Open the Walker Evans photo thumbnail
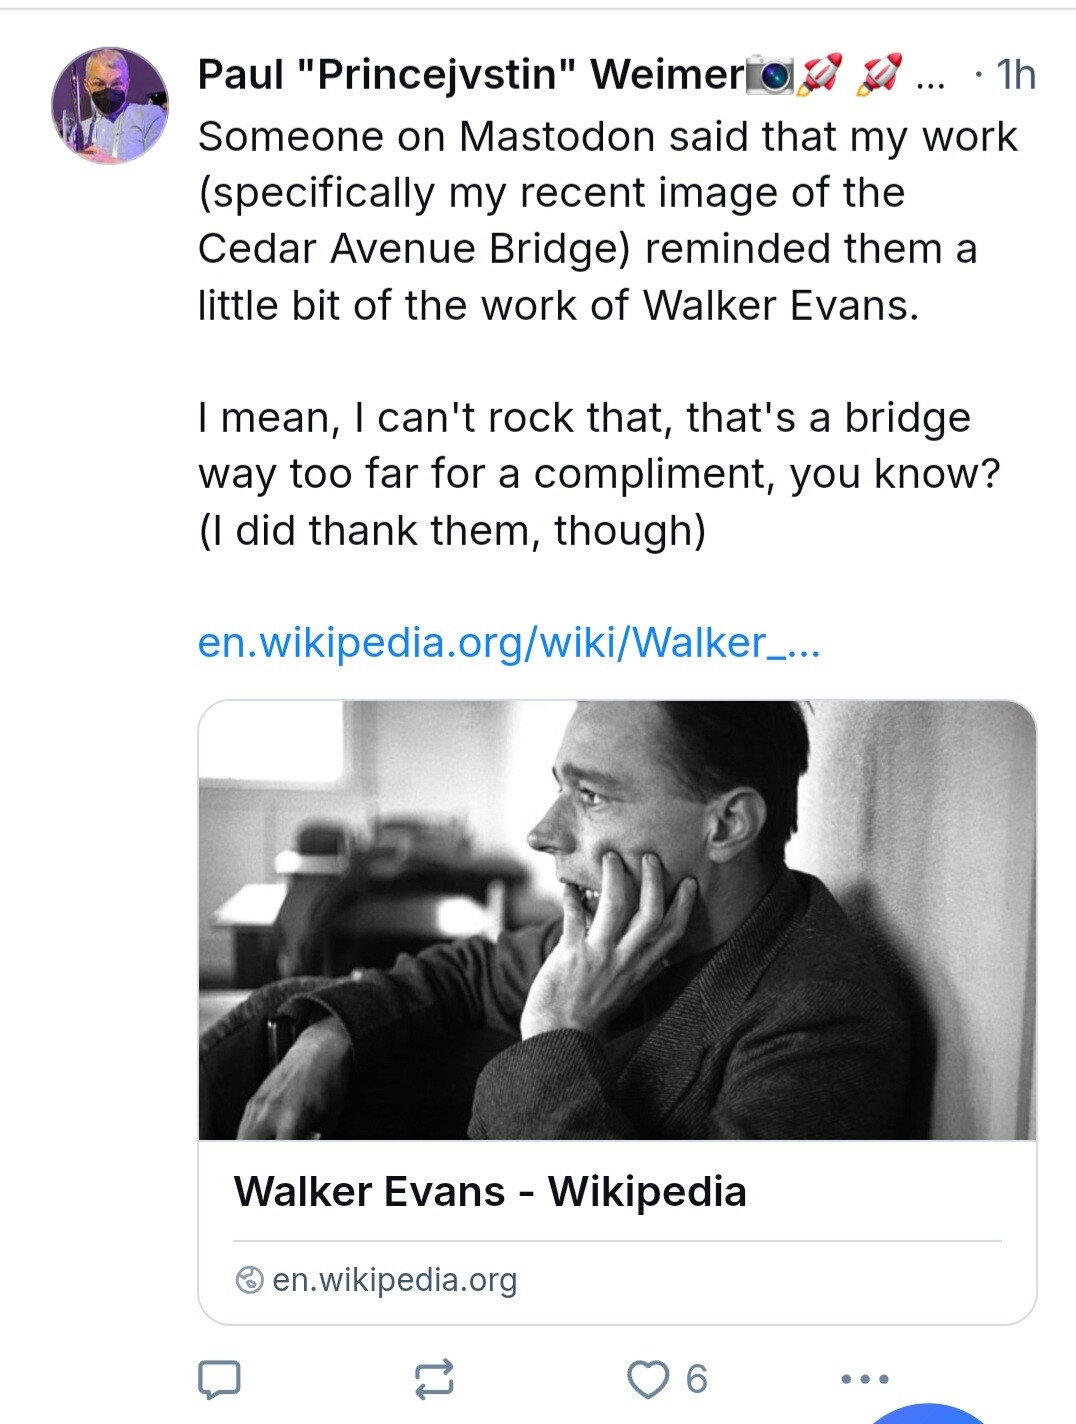This screenshot has height=1424, width=1076. click(x=617, y=920)
